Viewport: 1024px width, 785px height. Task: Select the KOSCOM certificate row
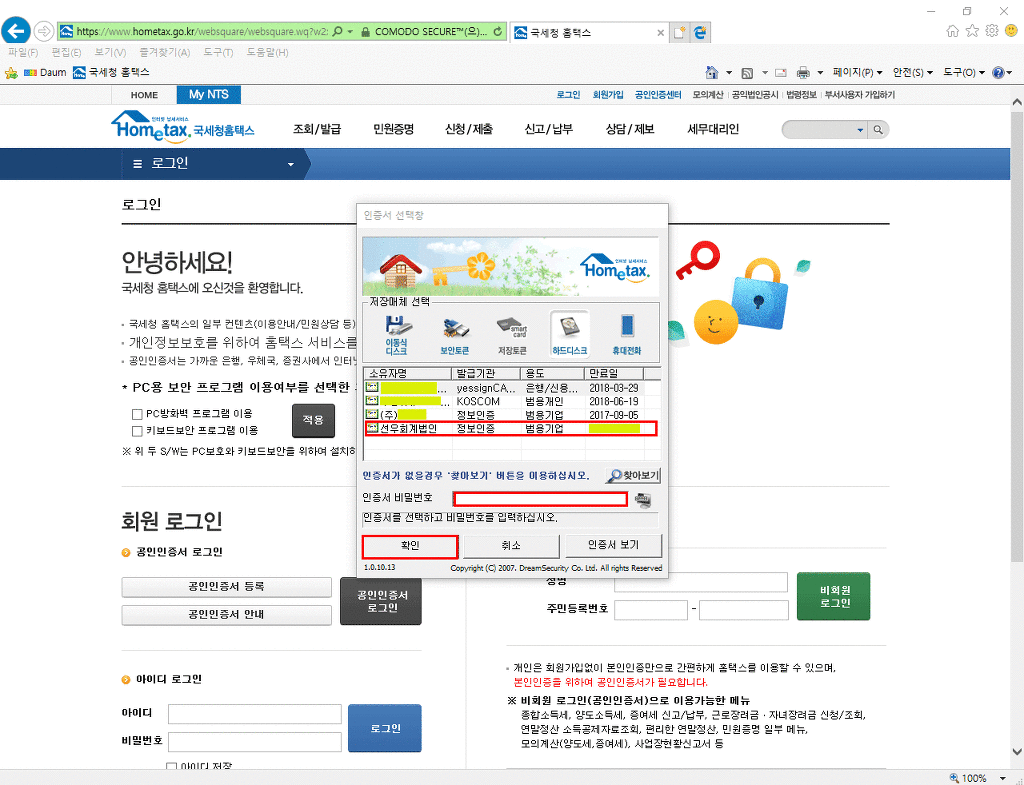pos(511,401)
